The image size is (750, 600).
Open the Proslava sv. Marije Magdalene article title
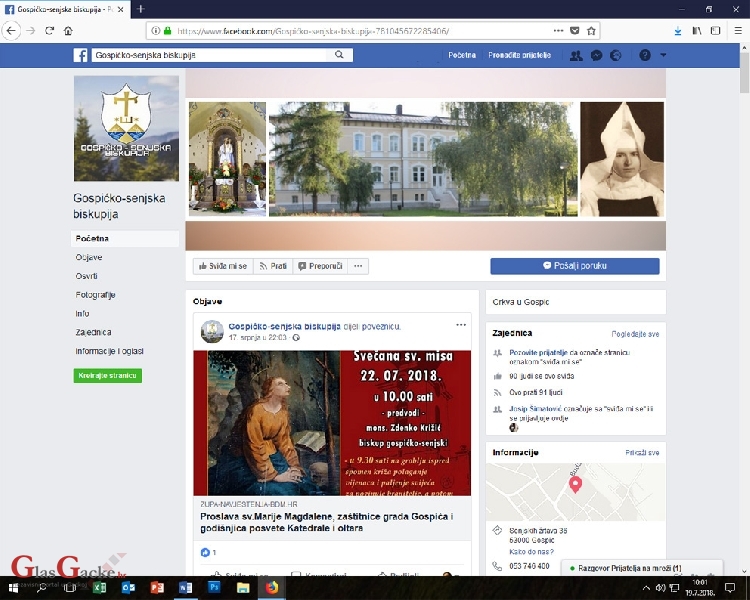tap(327, 522)
